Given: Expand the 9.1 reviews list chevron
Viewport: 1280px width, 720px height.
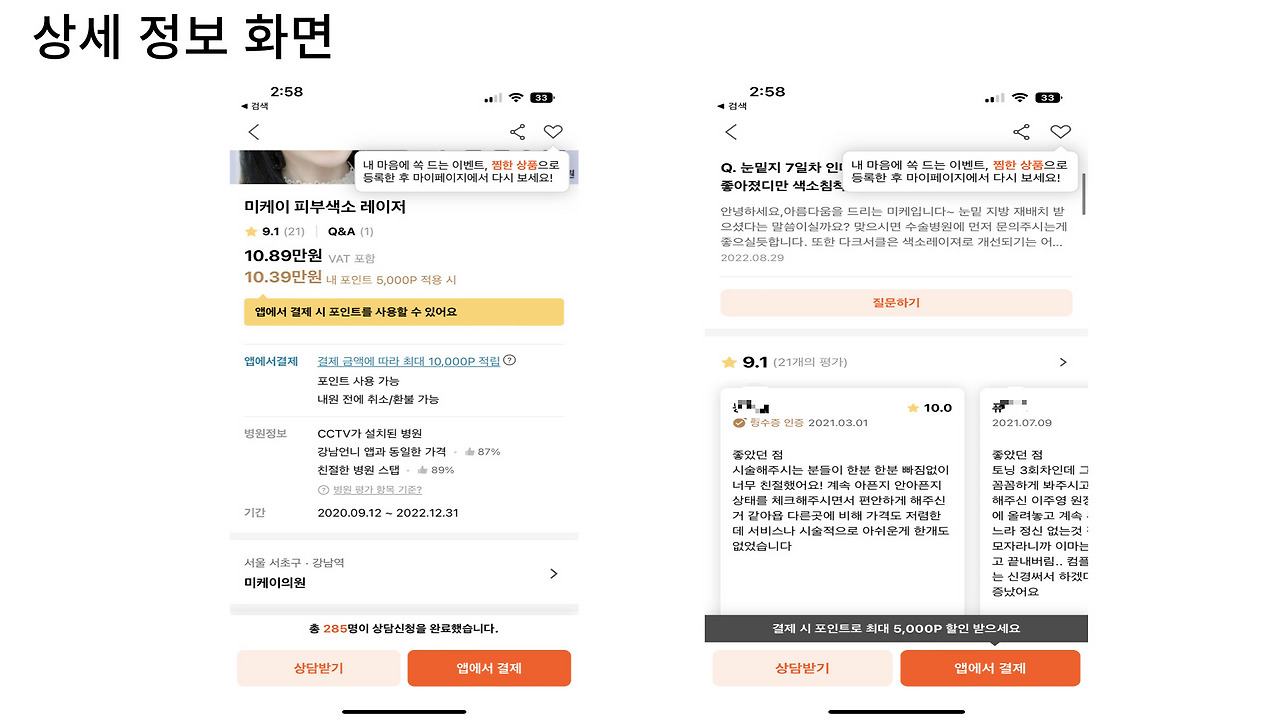Looking at the screenshot, I should [x=1063, y=362].
